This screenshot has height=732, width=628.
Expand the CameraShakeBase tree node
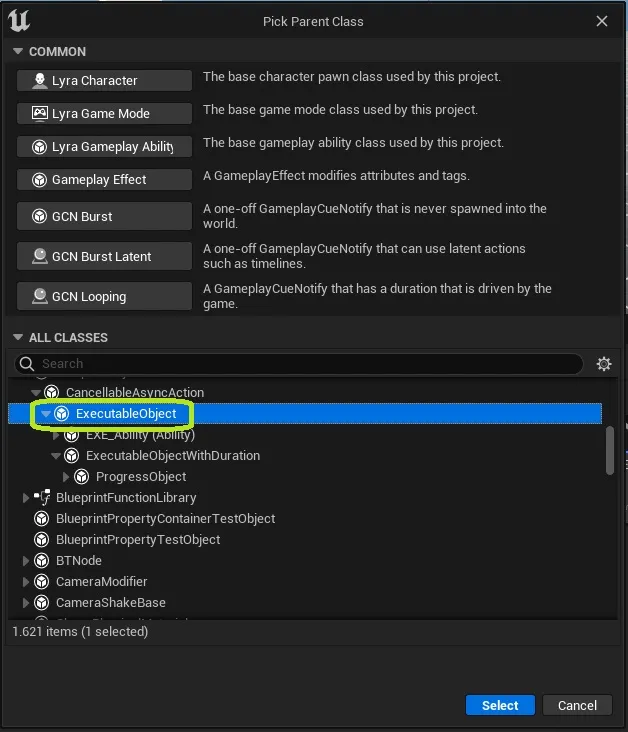[26, 603]
